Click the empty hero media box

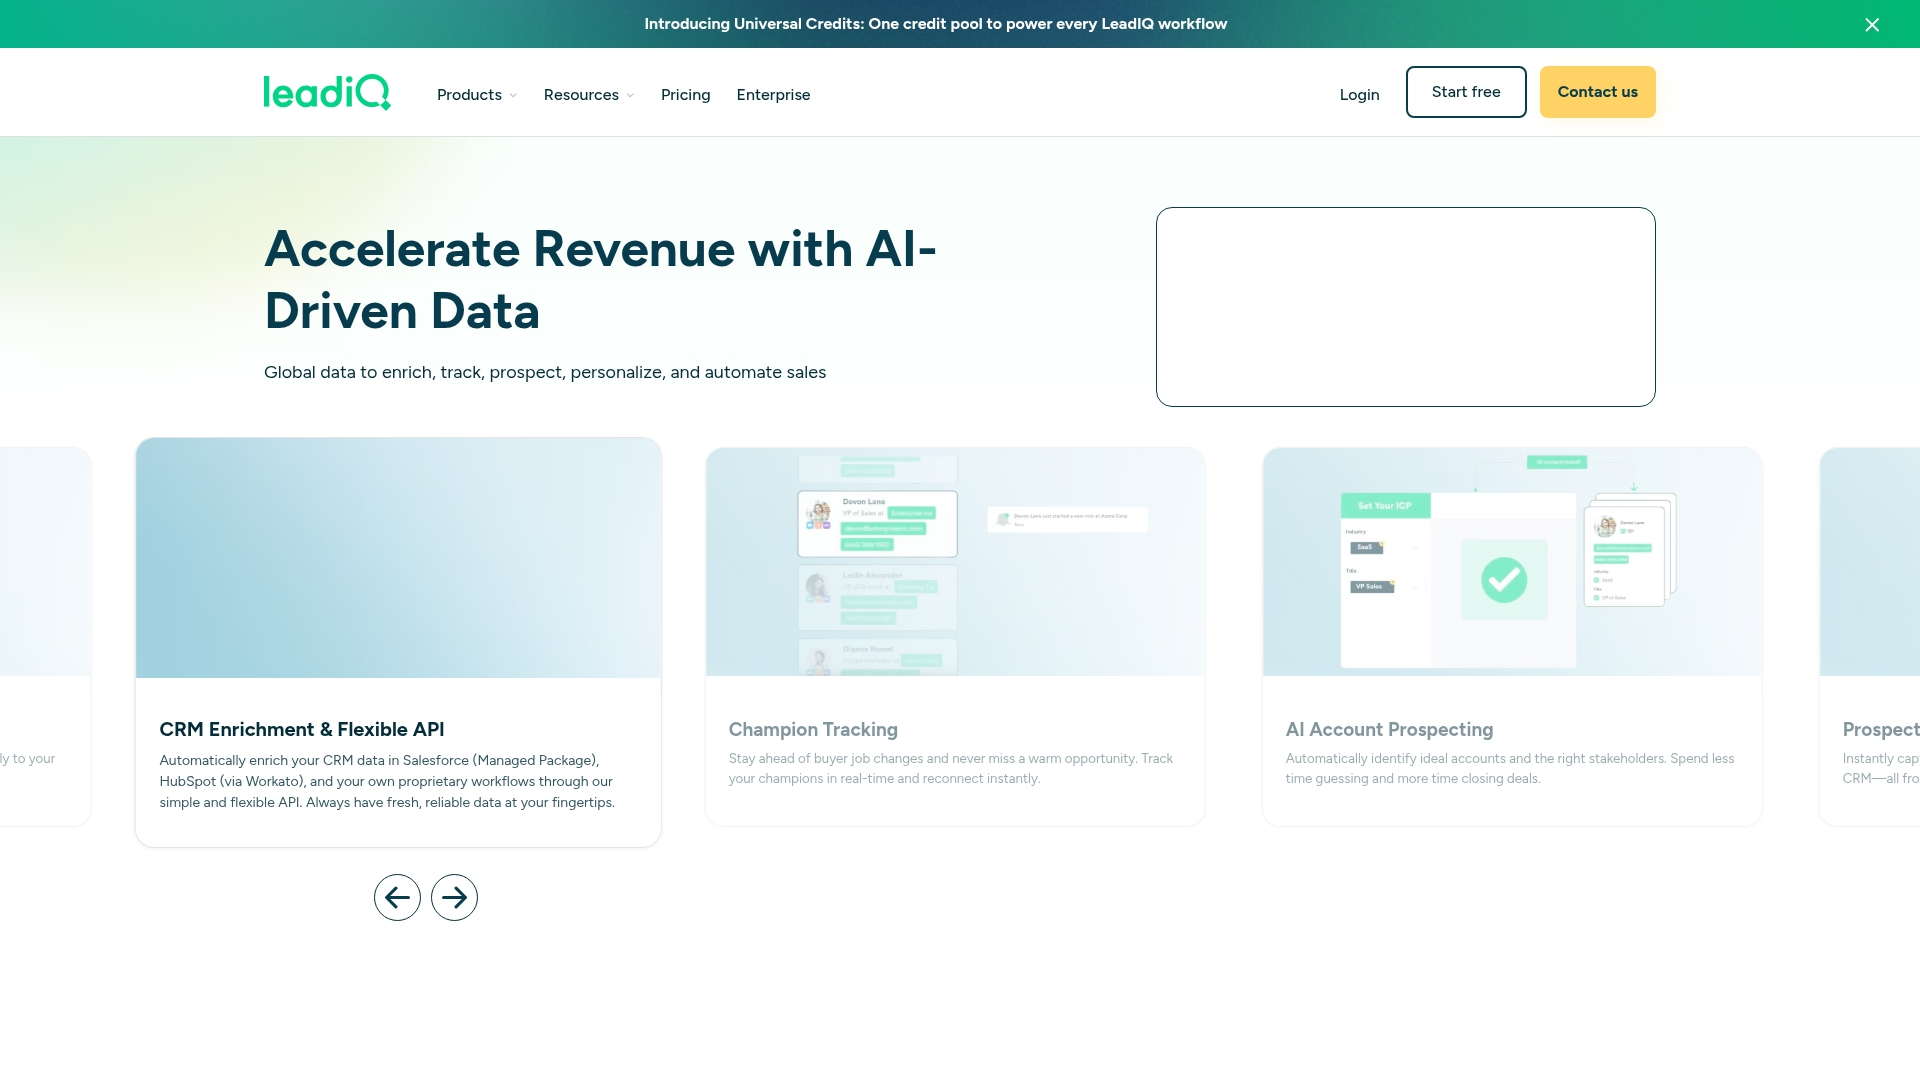click(1405, 307)
